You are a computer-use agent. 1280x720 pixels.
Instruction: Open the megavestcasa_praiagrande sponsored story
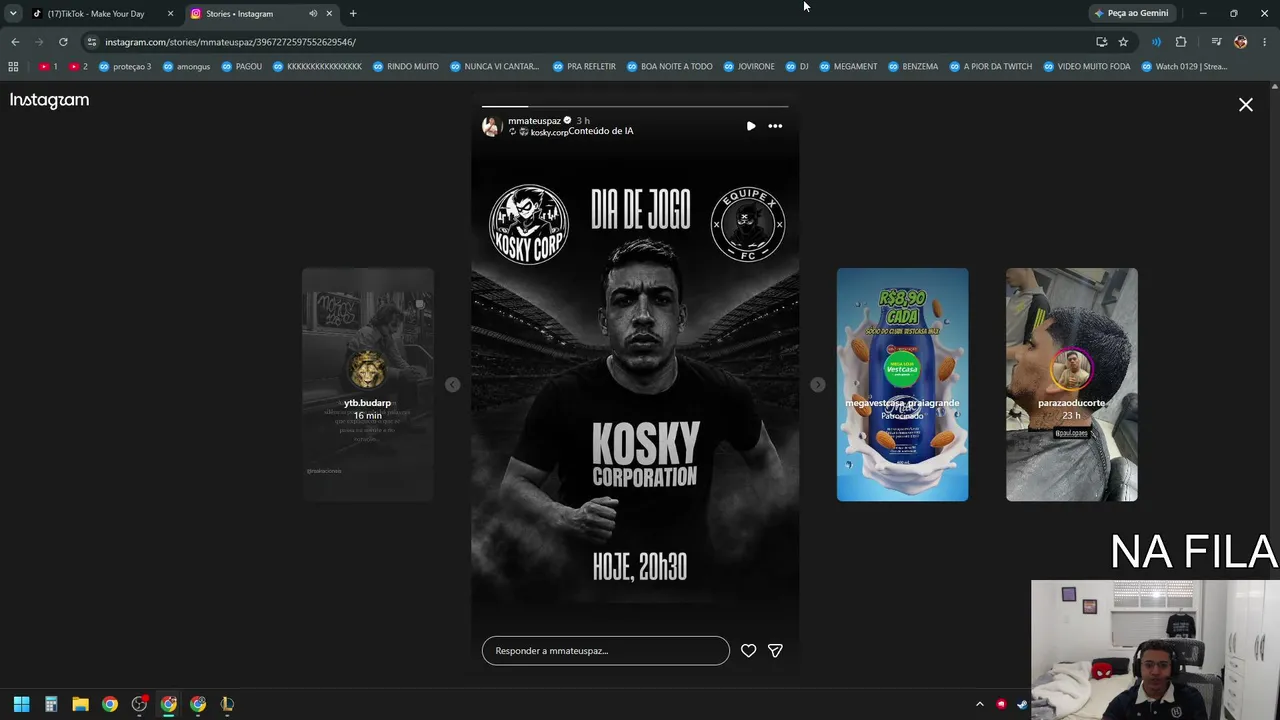tap(902, 385)
